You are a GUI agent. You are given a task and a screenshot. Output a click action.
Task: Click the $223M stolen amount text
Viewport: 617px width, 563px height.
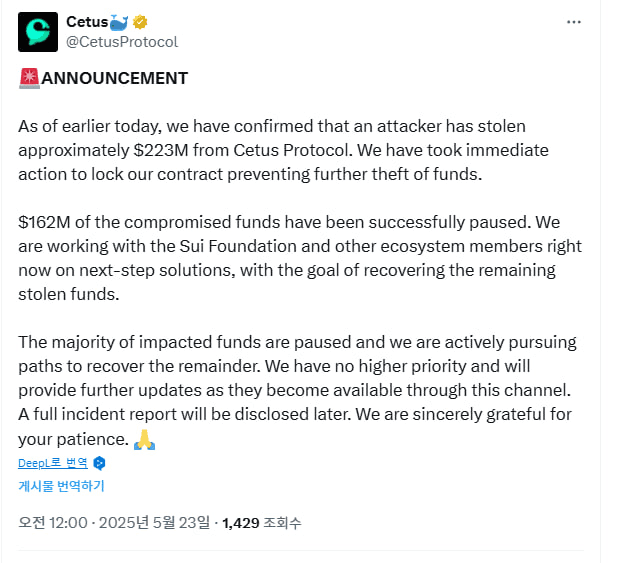[x=161, y=150]
